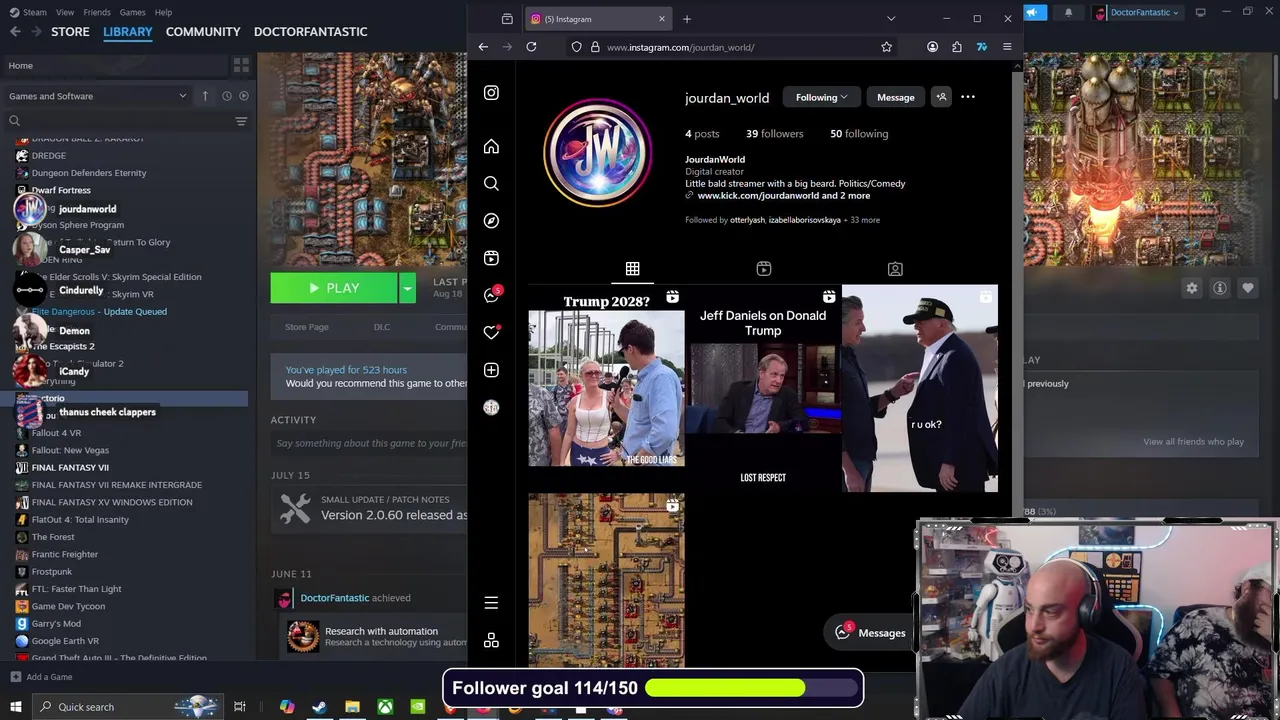The height and width of the screenshot is (720, 1280).
Task: Click the Message button on profile
Action: click(895, 97)
